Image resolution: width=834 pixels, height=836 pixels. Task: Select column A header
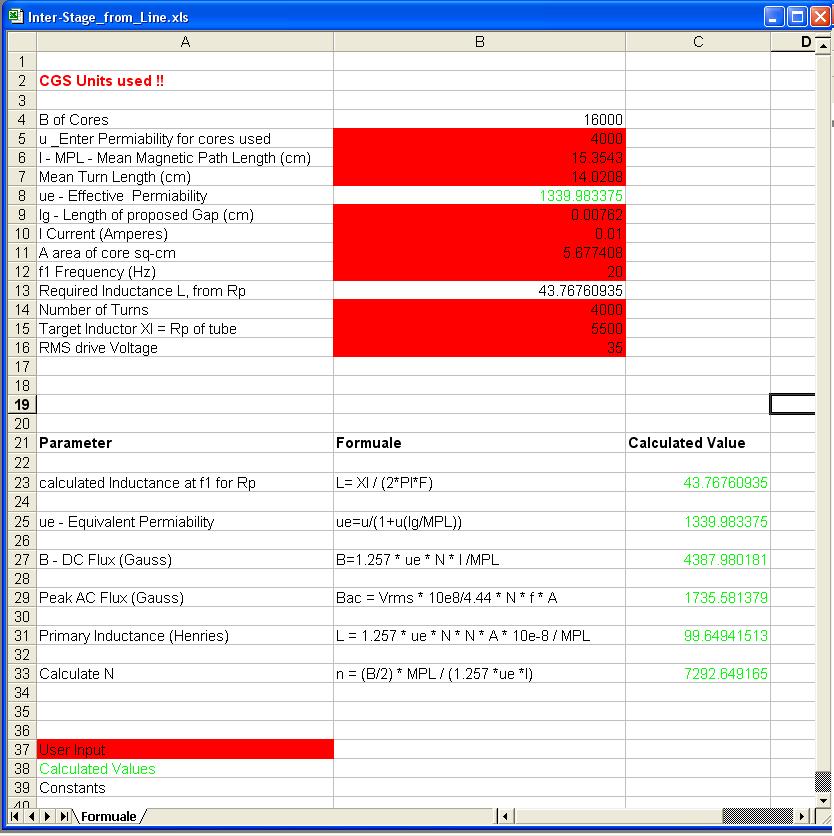click(185, 42)
